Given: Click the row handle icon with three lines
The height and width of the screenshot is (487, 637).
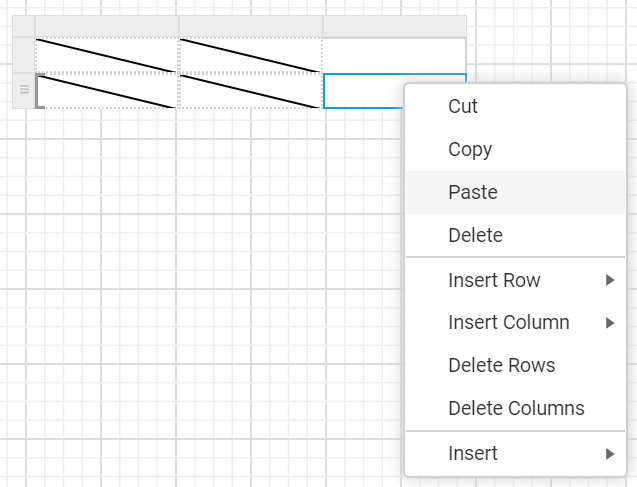Looking at the screenshot, I should tap(24, 89).
